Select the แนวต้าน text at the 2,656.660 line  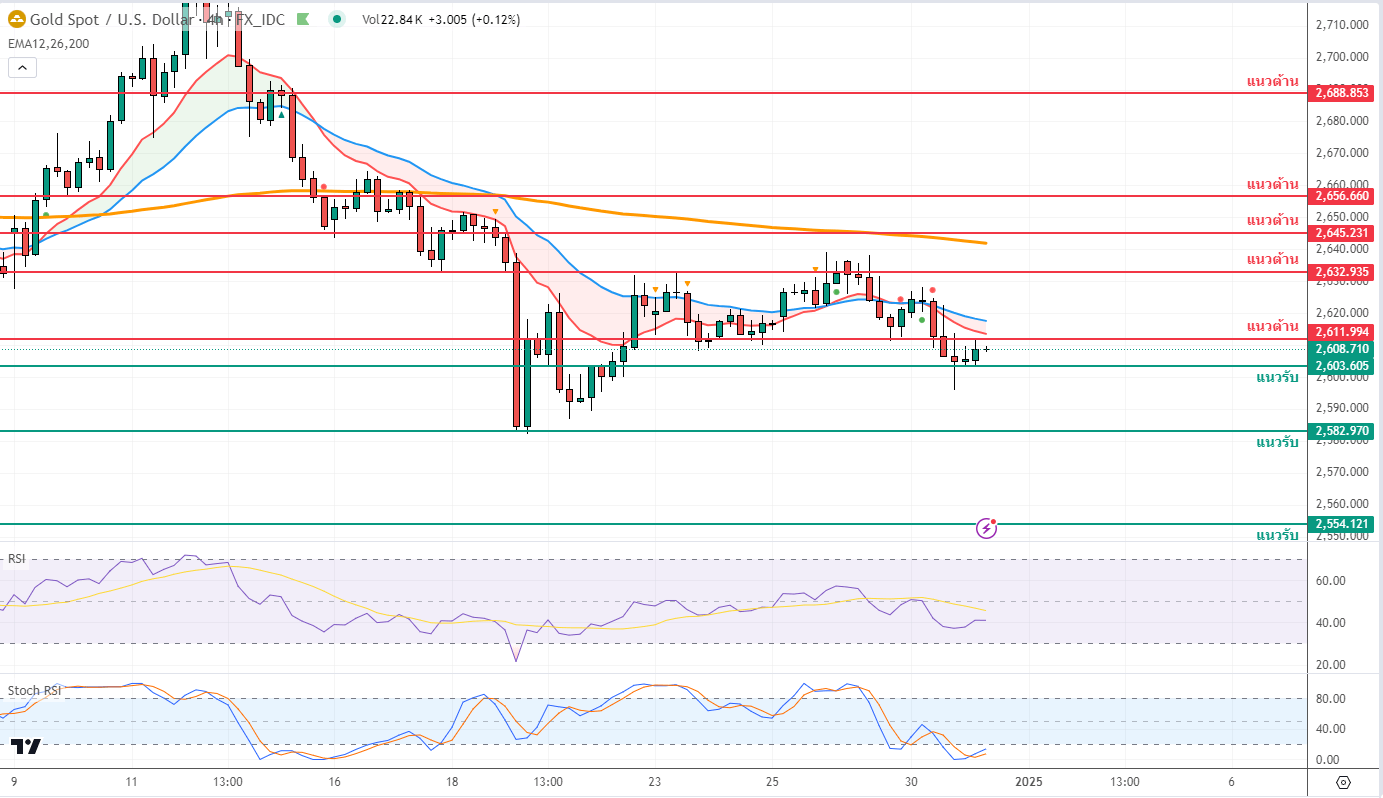[x=1272, y=184]
